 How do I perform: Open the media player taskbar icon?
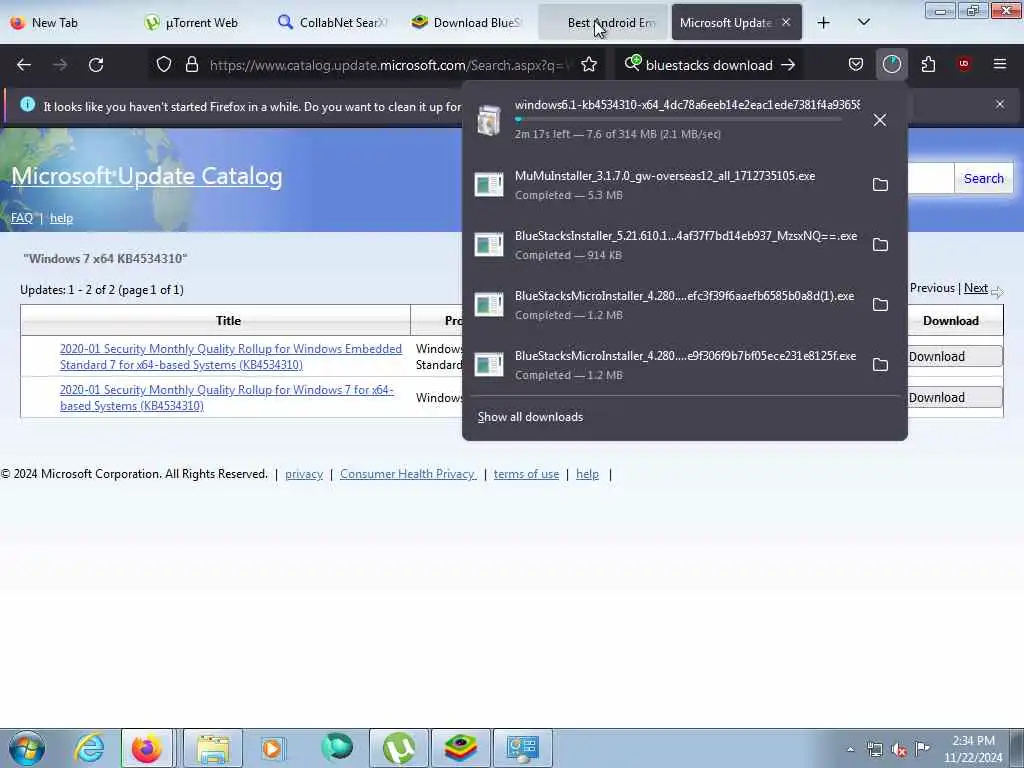pyautogui.click(x=273, y=748)
